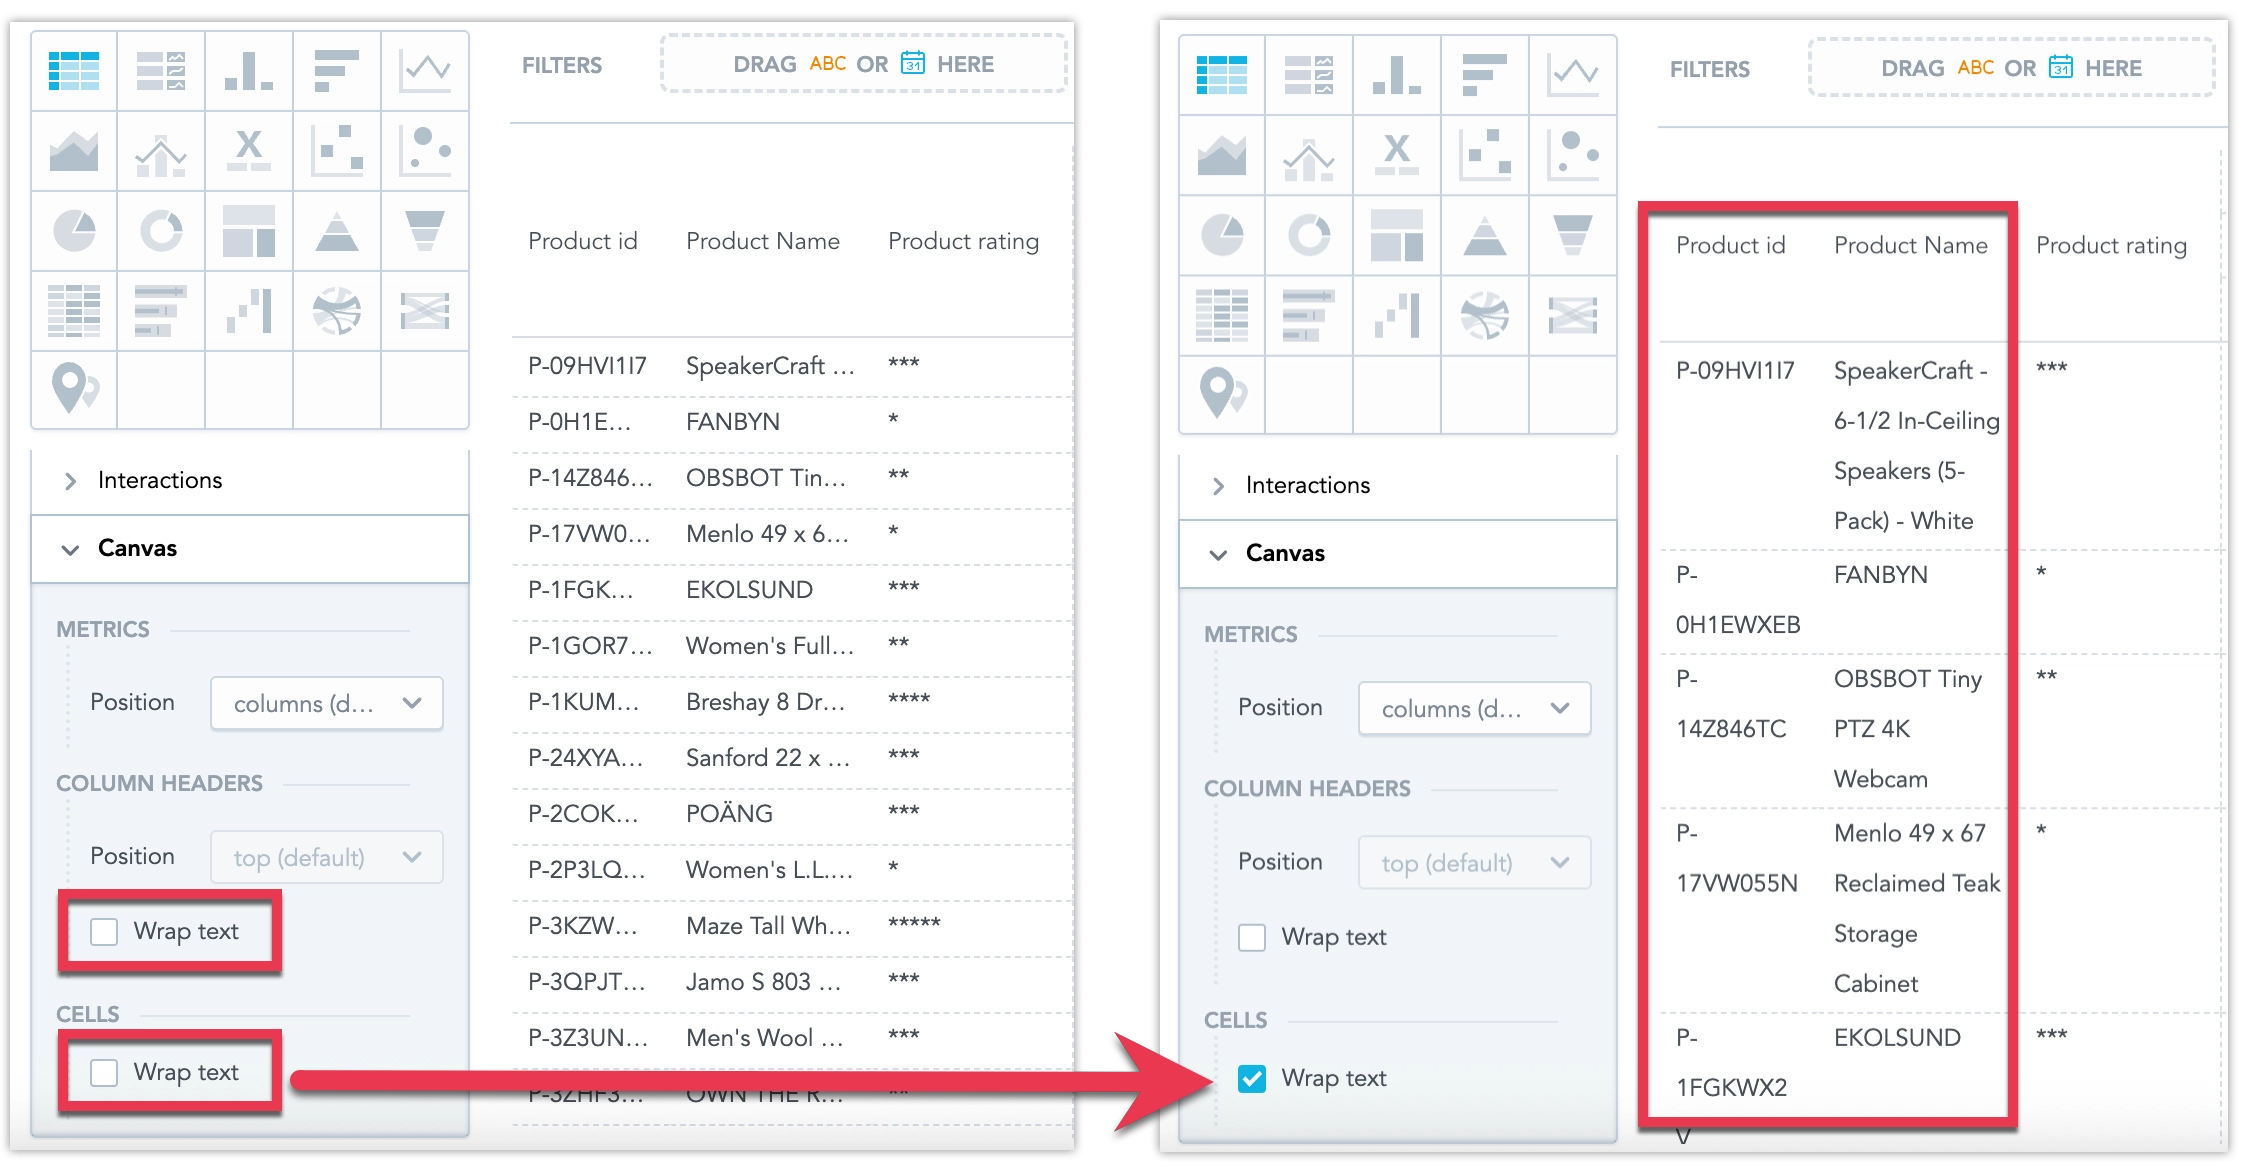Uncheck the checked cells Wrap text box

(1252, 1078)
